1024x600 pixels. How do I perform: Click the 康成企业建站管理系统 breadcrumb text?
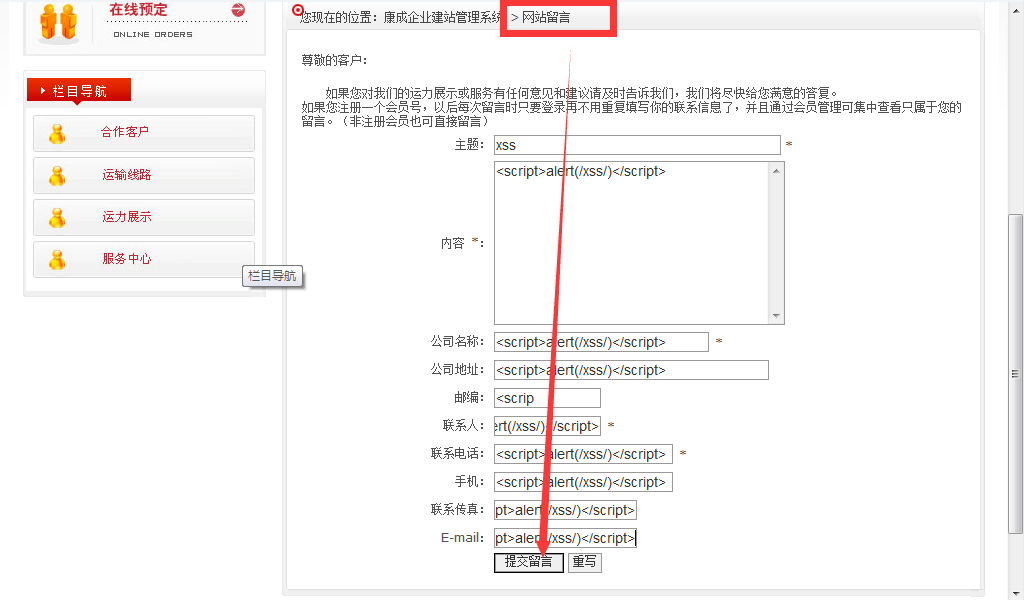[441, 18]
